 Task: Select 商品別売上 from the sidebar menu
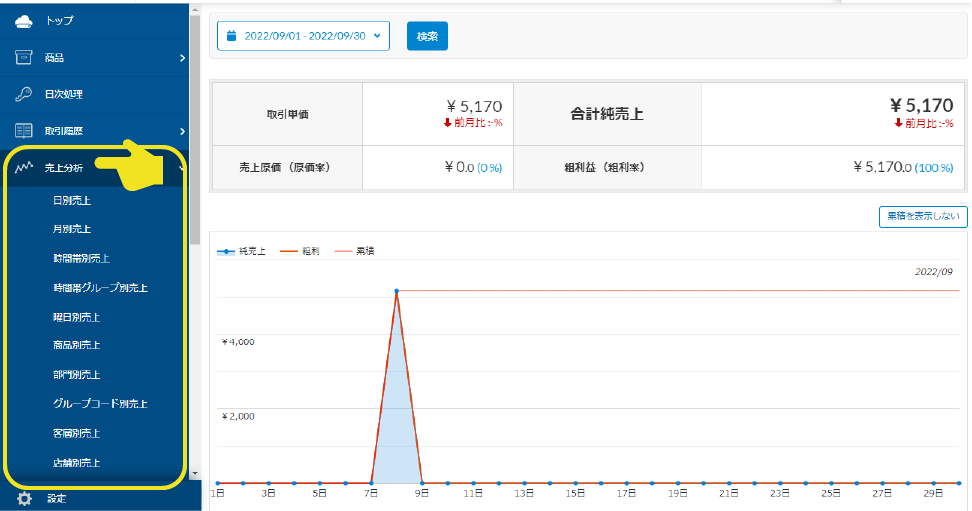[x=77, y=345]
